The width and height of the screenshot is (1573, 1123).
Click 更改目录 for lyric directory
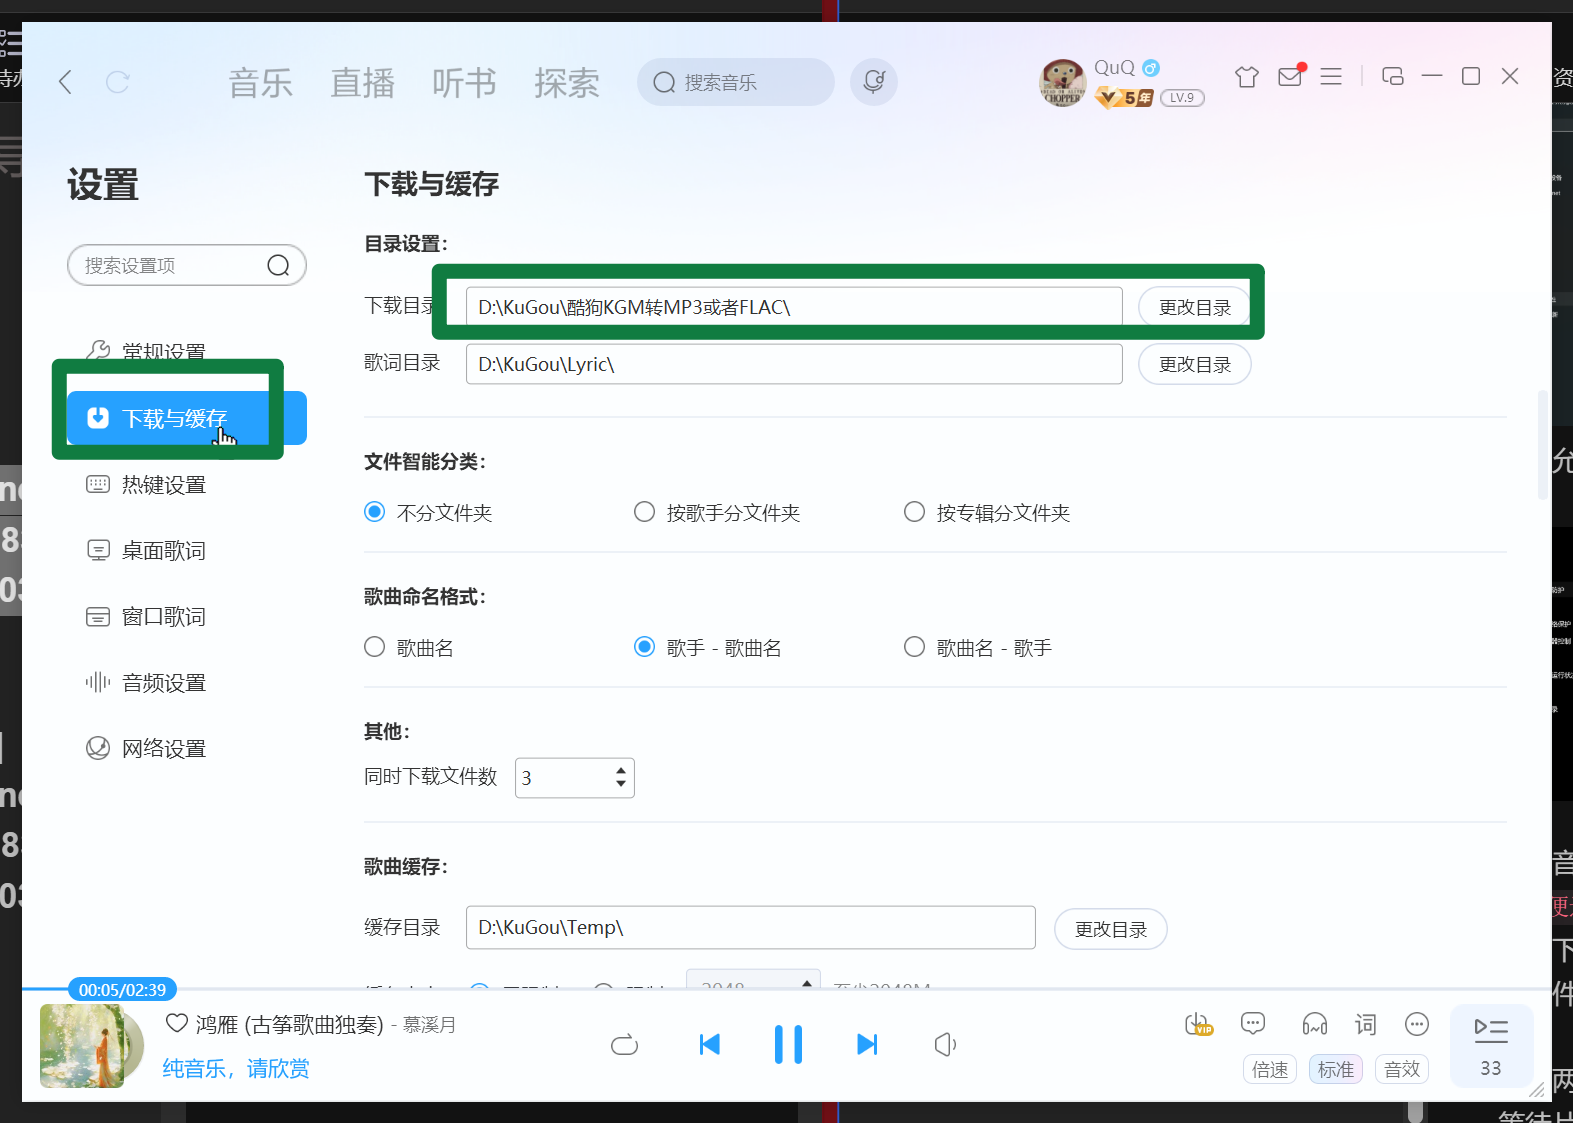[x=1195, y=364]
